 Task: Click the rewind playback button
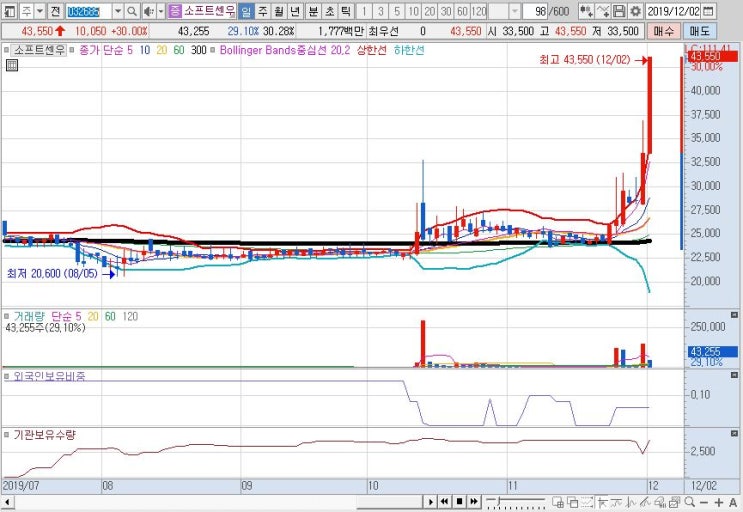(444, 502)
